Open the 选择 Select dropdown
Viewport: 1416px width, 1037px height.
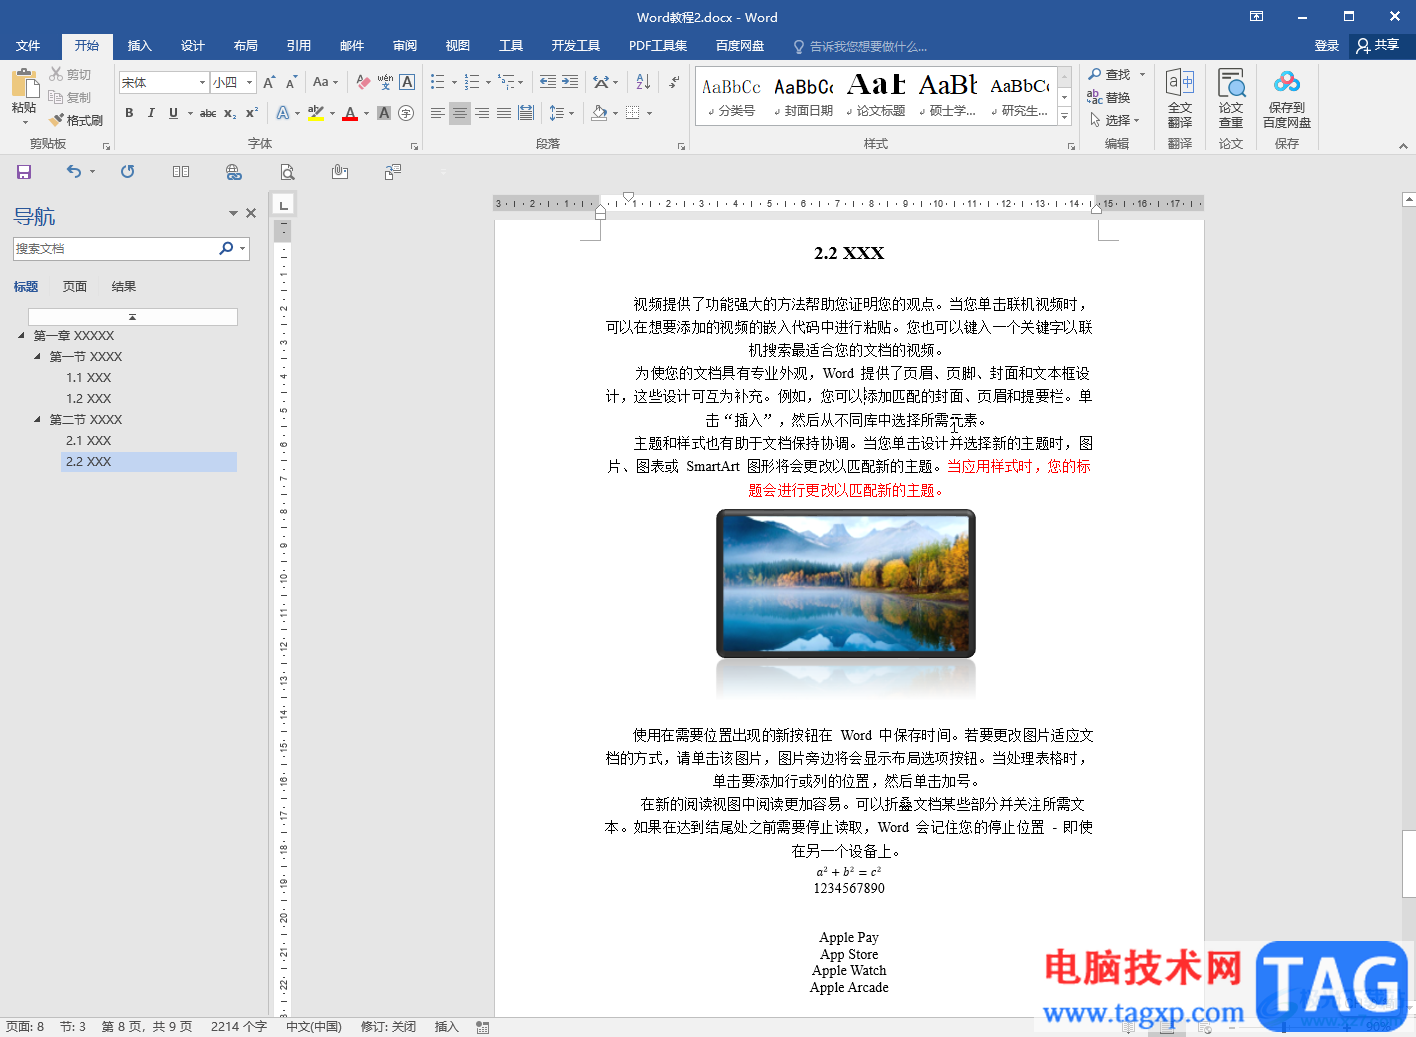coord(1115,120)
